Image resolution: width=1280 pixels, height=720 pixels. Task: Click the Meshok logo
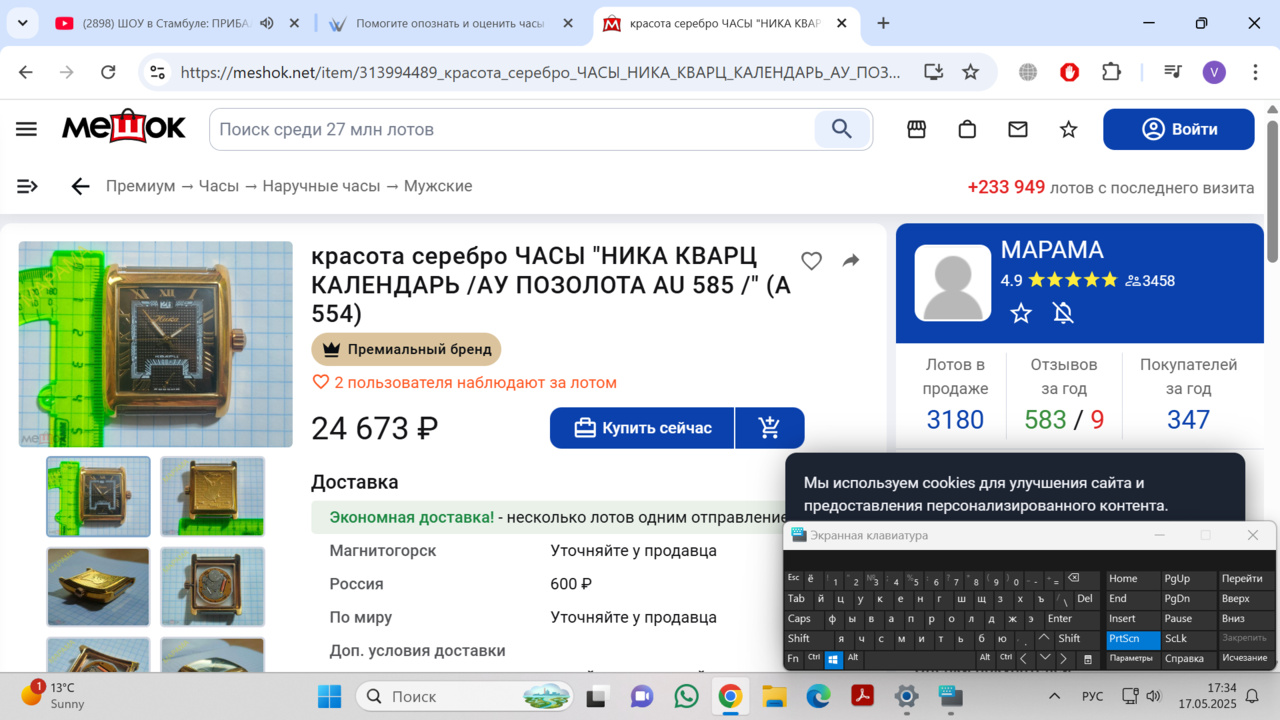pos(124,128)
